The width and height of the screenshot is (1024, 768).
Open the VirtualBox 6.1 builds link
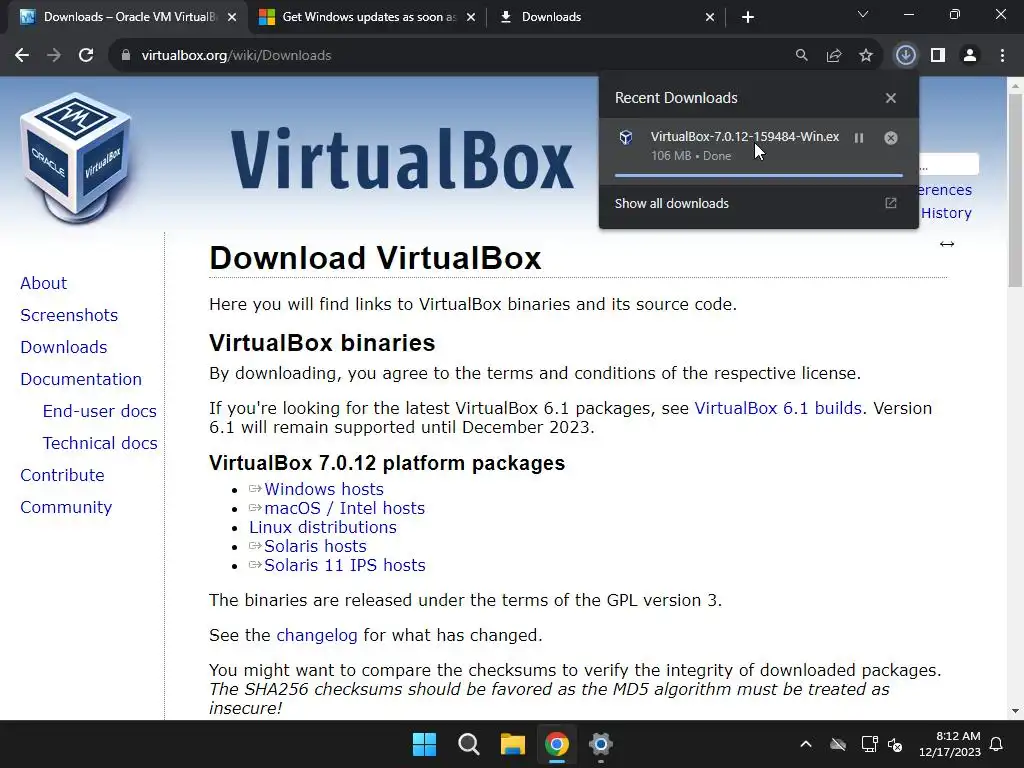tap(778, 408)
